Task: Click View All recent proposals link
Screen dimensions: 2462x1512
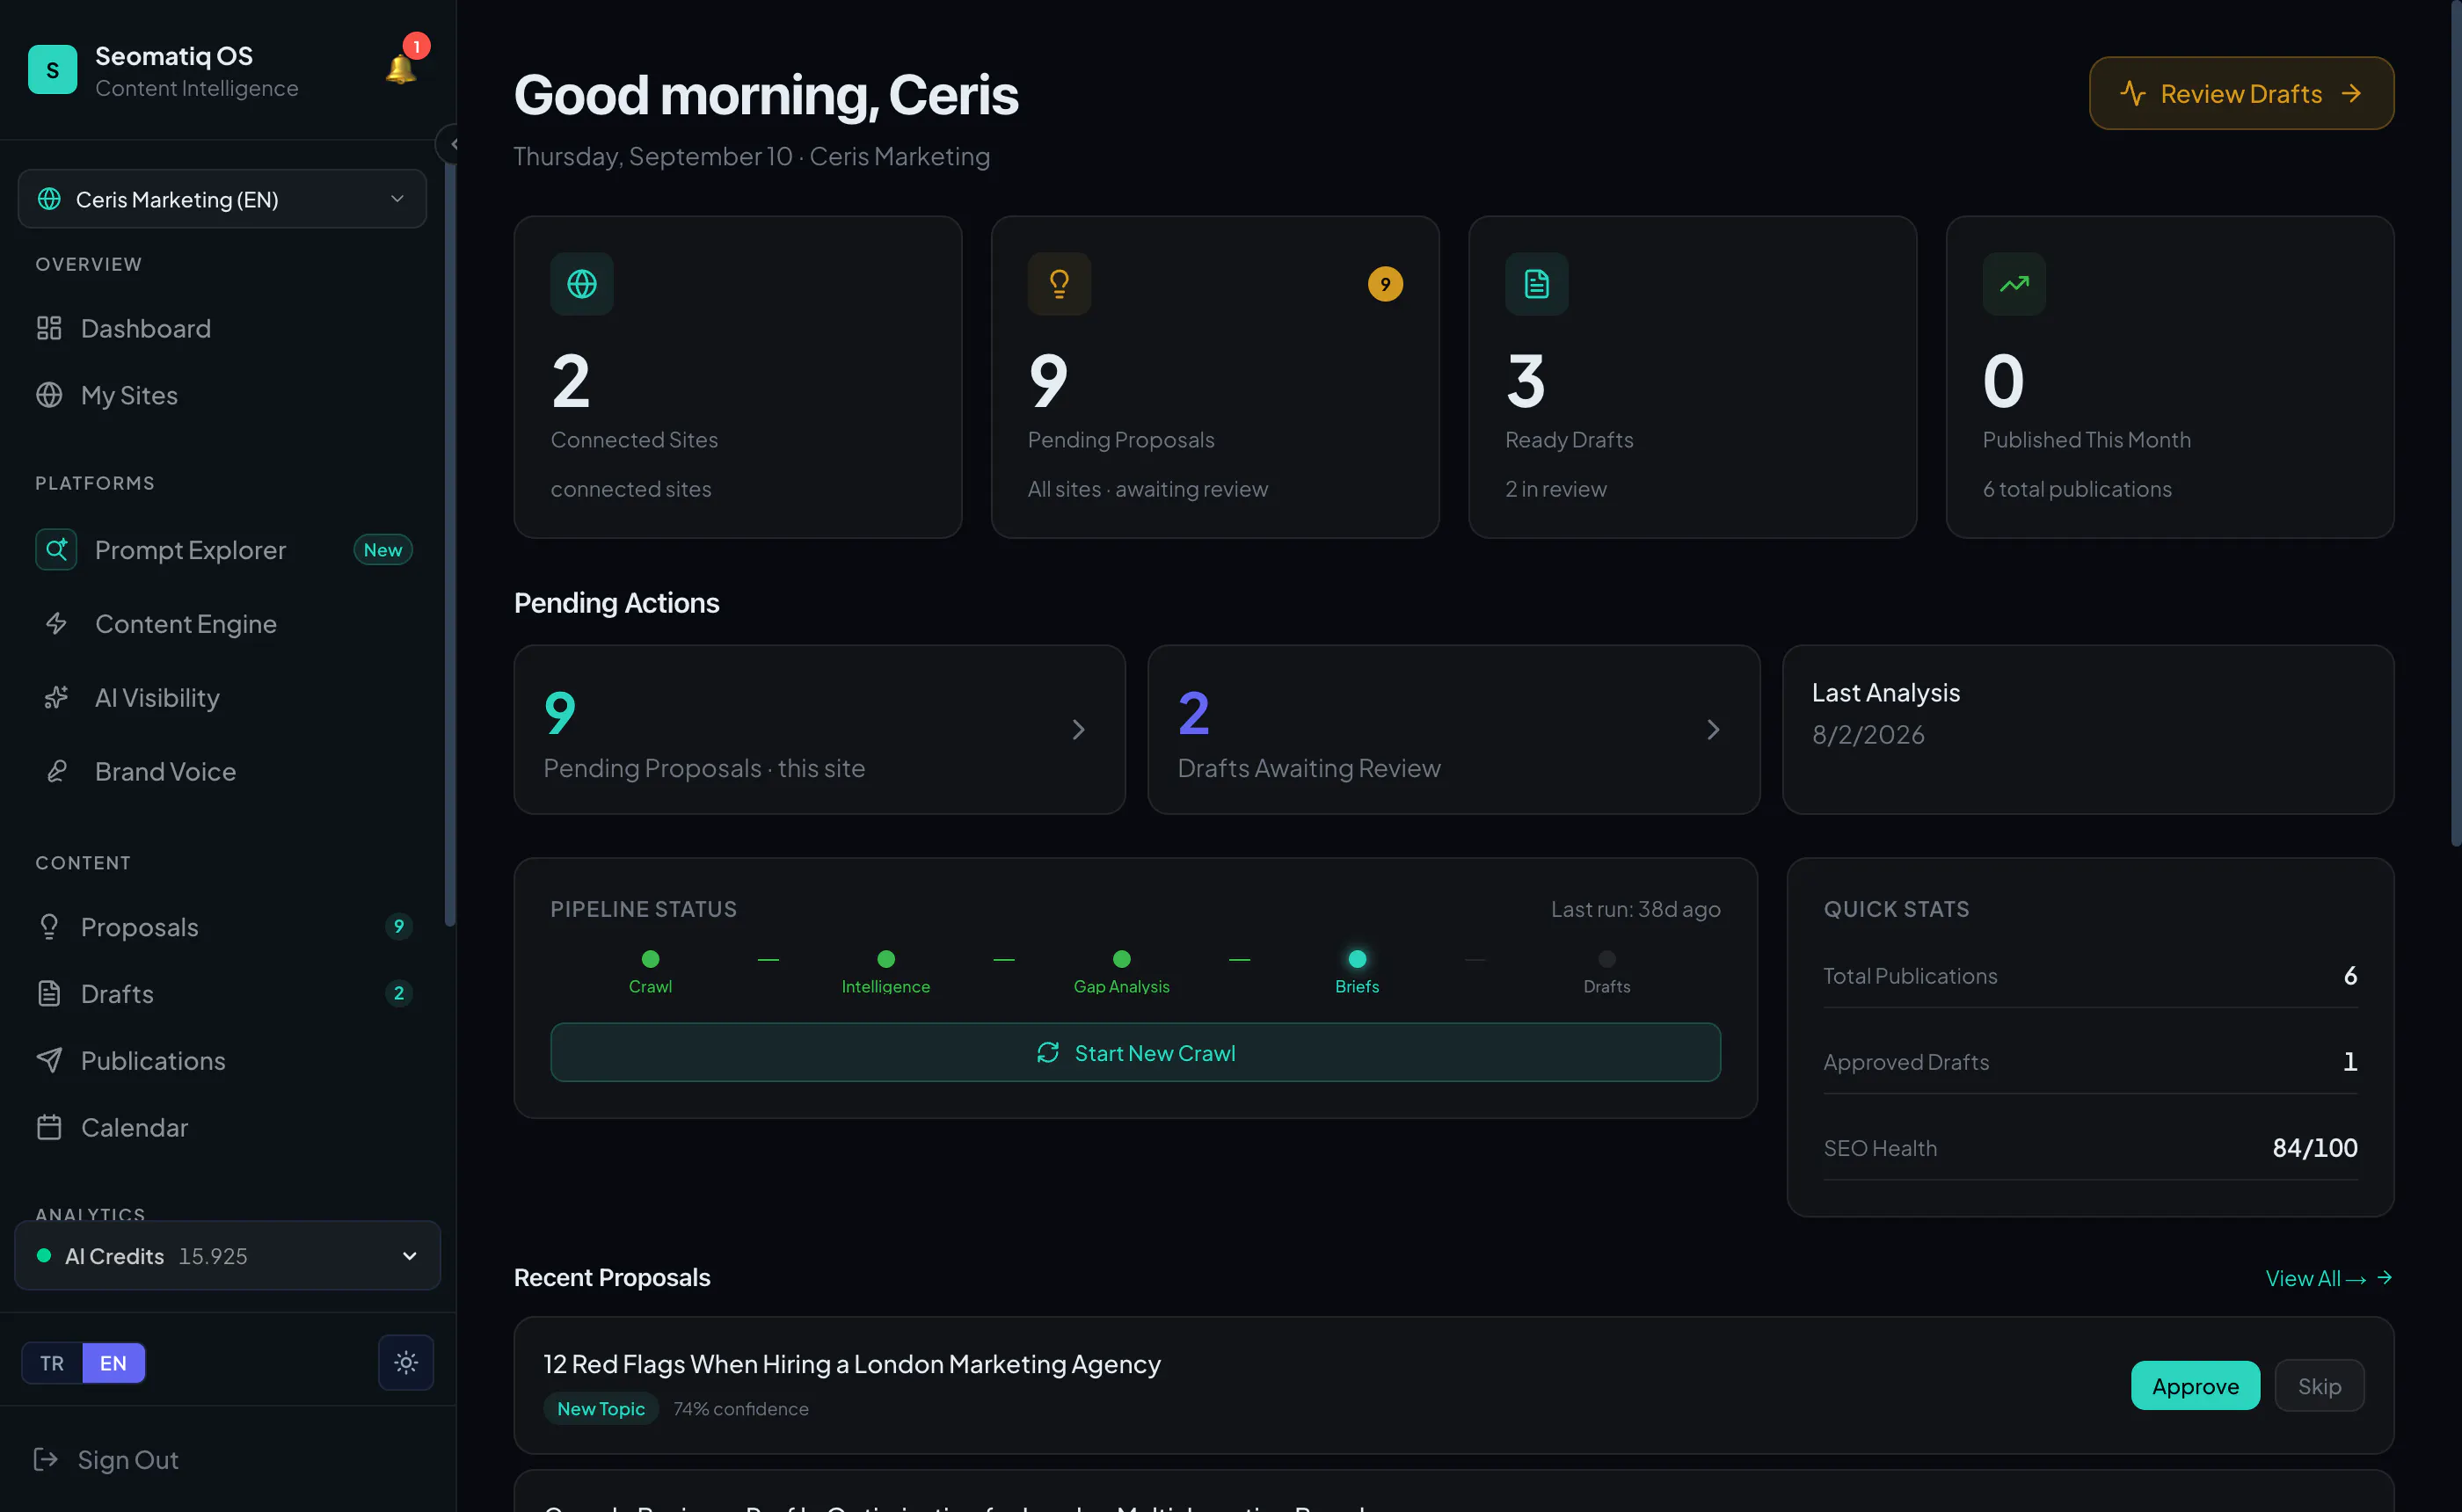Action: (2328, 1278)
